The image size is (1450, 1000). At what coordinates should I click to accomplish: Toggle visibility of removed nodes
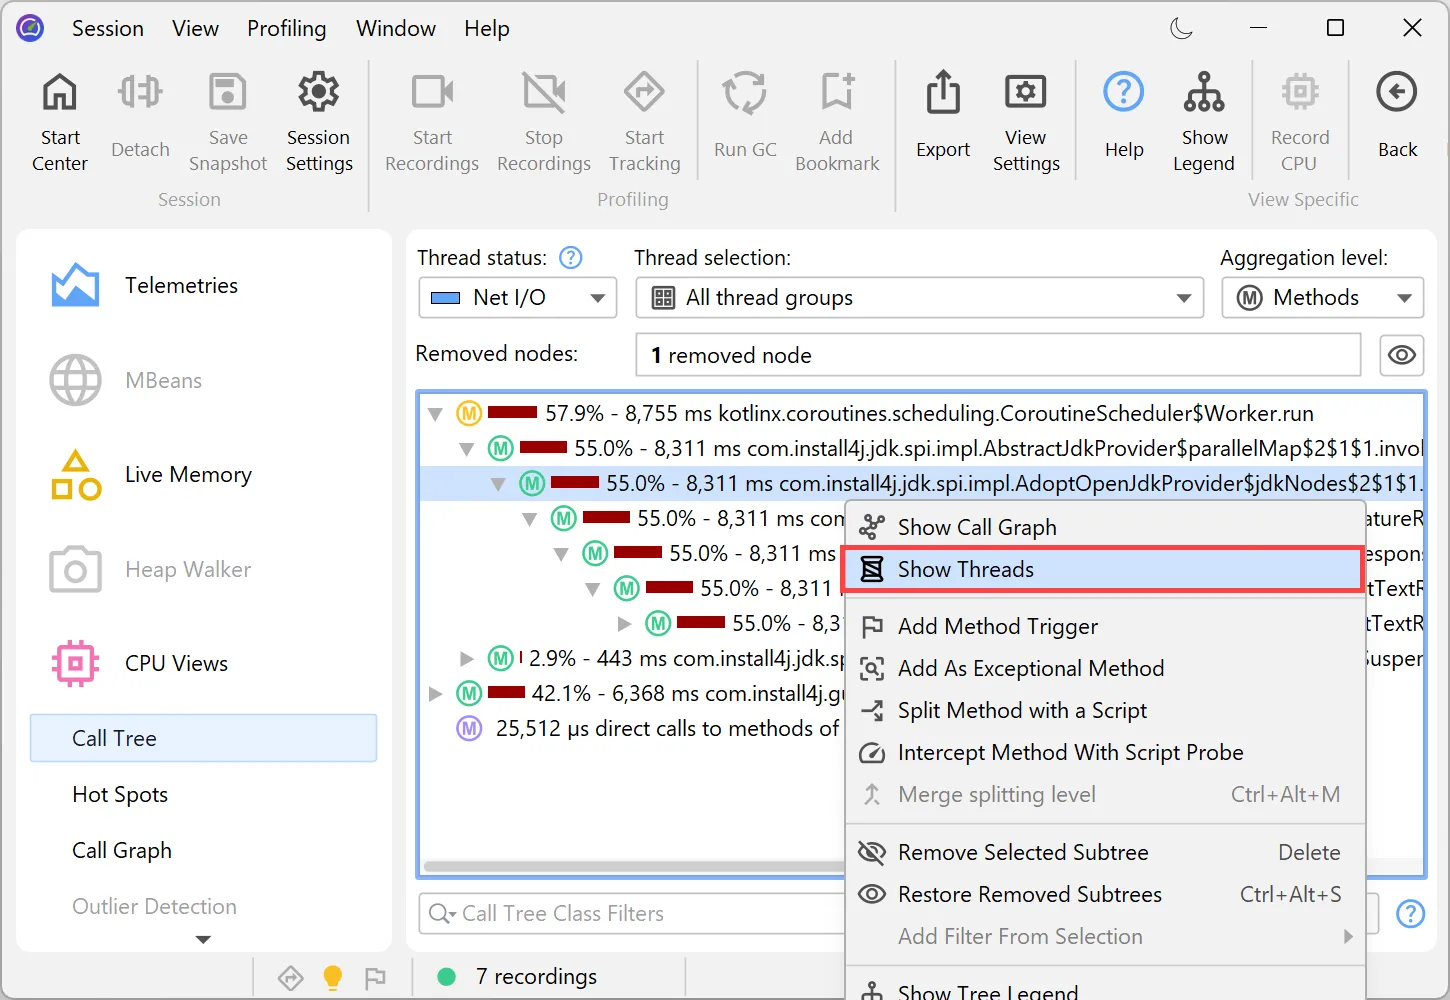(x=1401, y=355)
